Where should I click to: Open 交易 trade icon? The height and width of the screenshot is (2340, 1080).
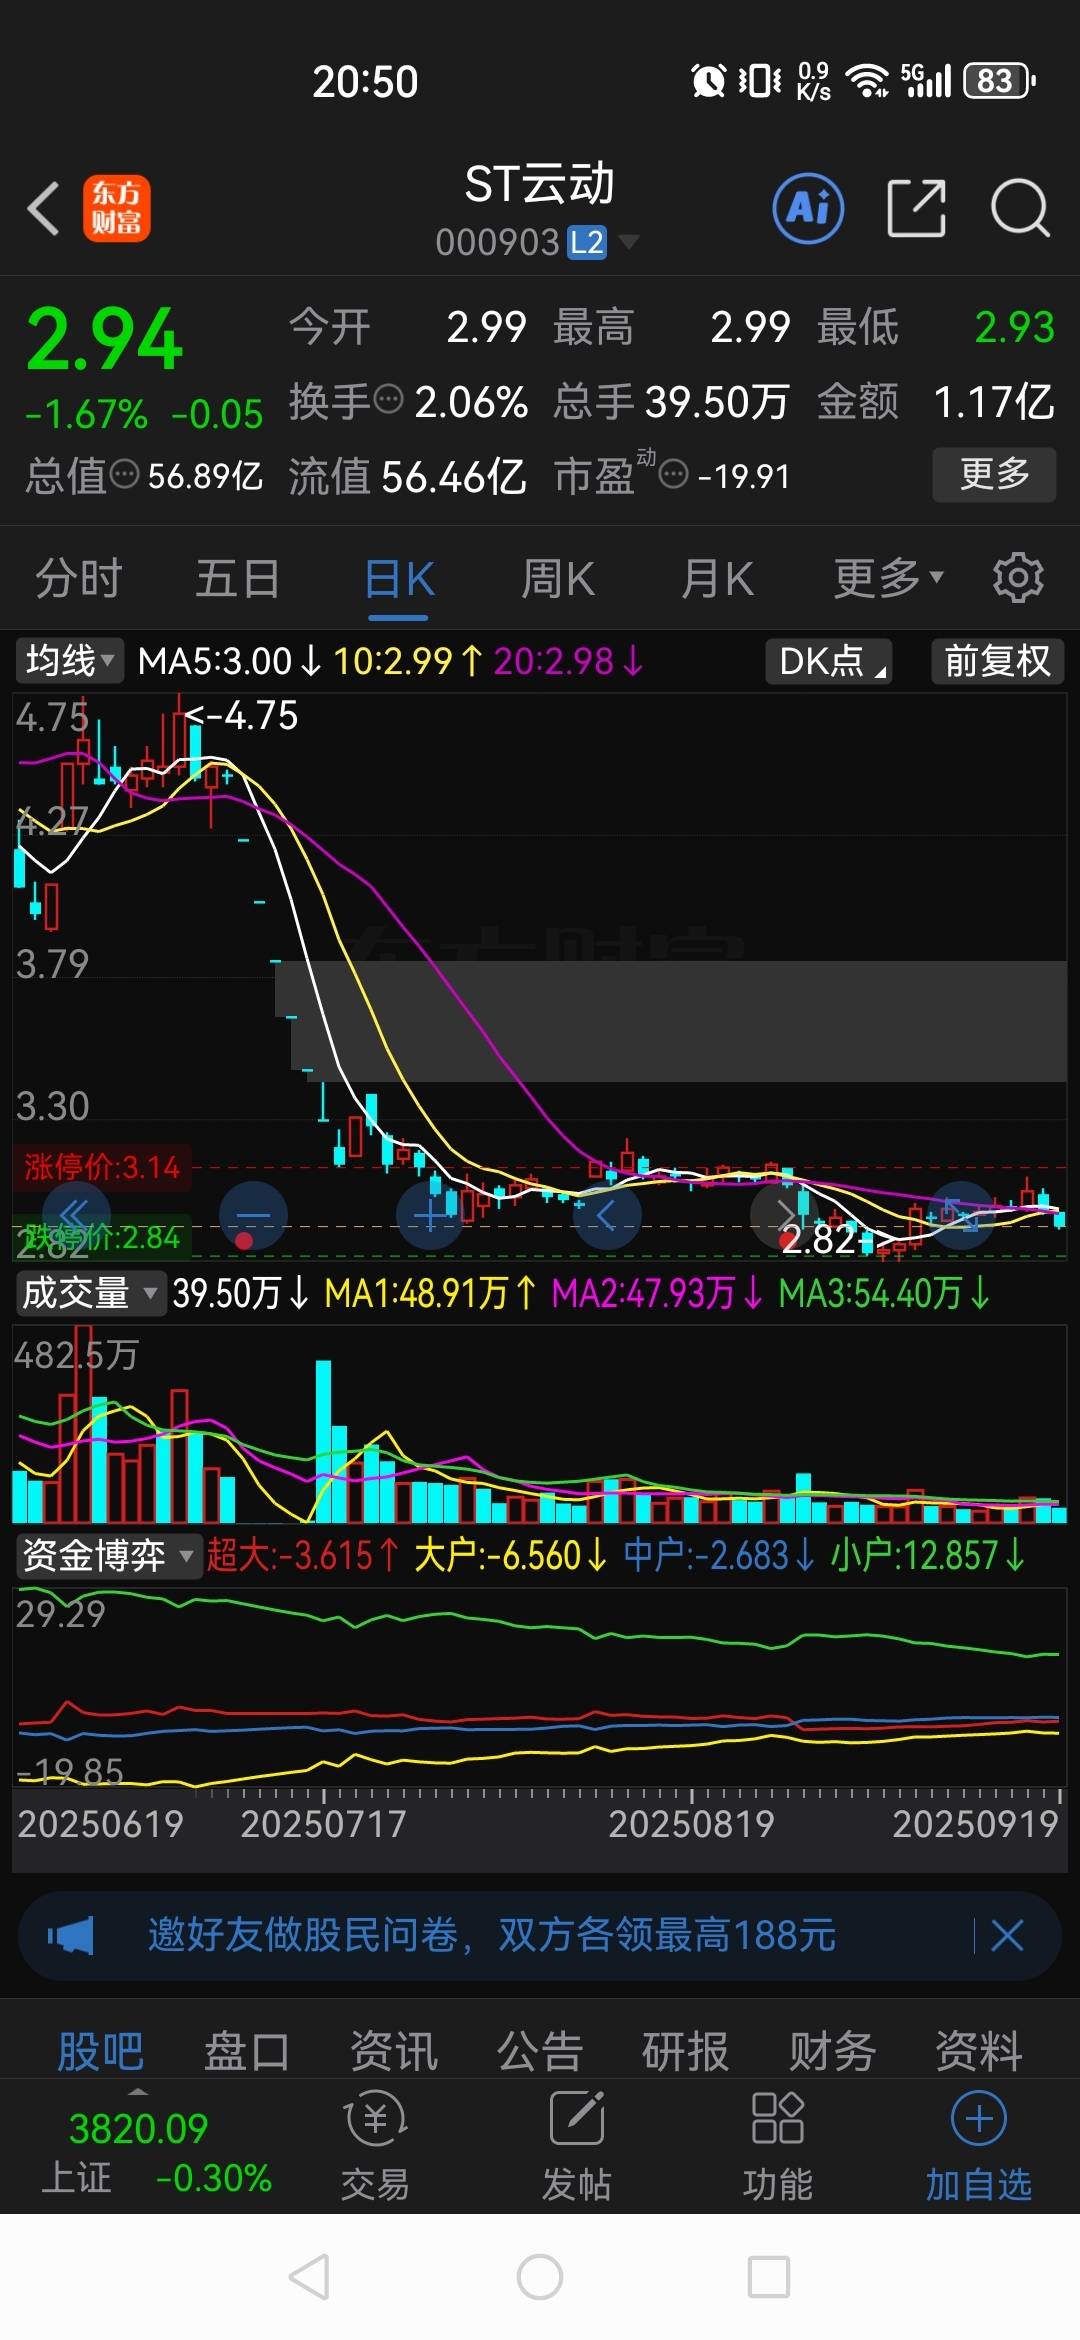point(375,2147)
